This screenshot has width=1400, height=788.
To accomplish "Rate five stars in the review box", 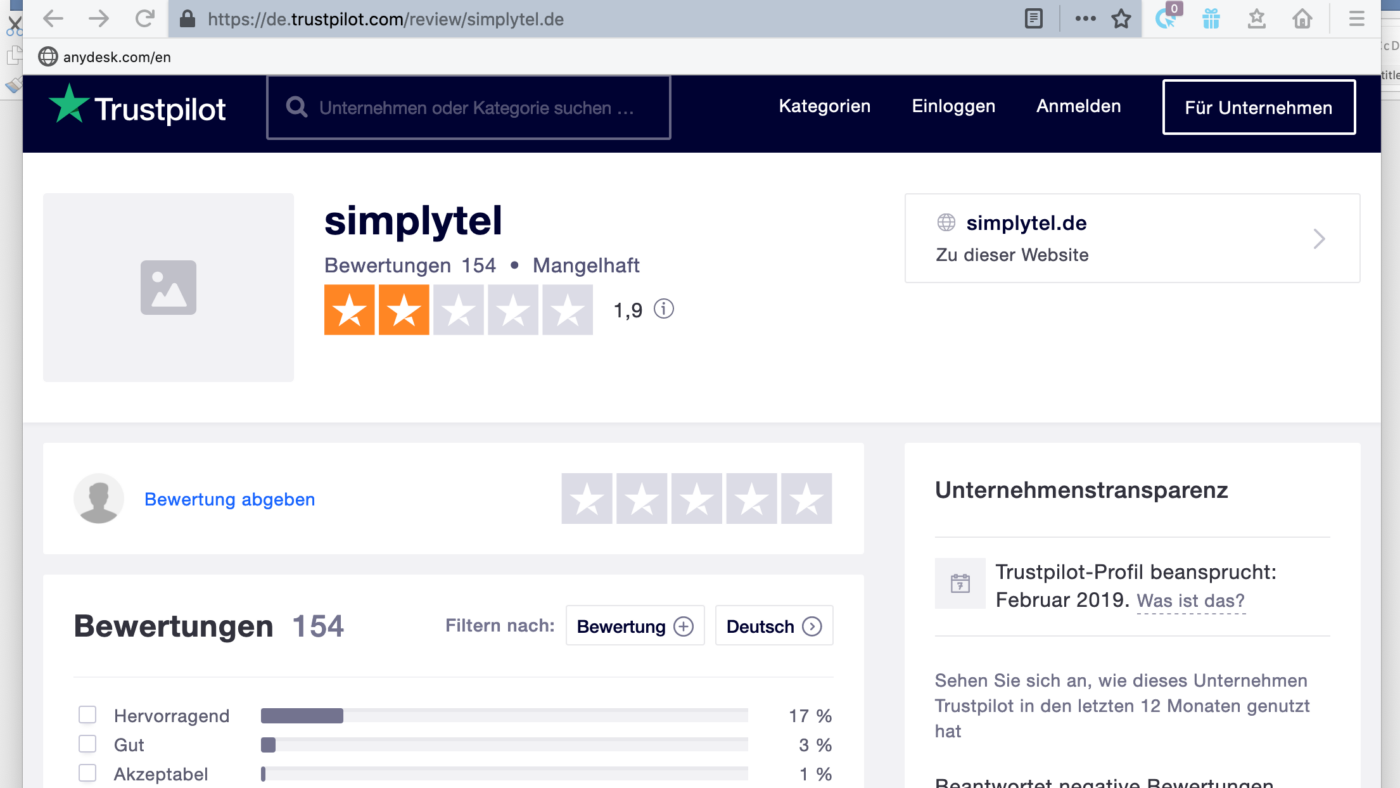I will click(807, 499).
